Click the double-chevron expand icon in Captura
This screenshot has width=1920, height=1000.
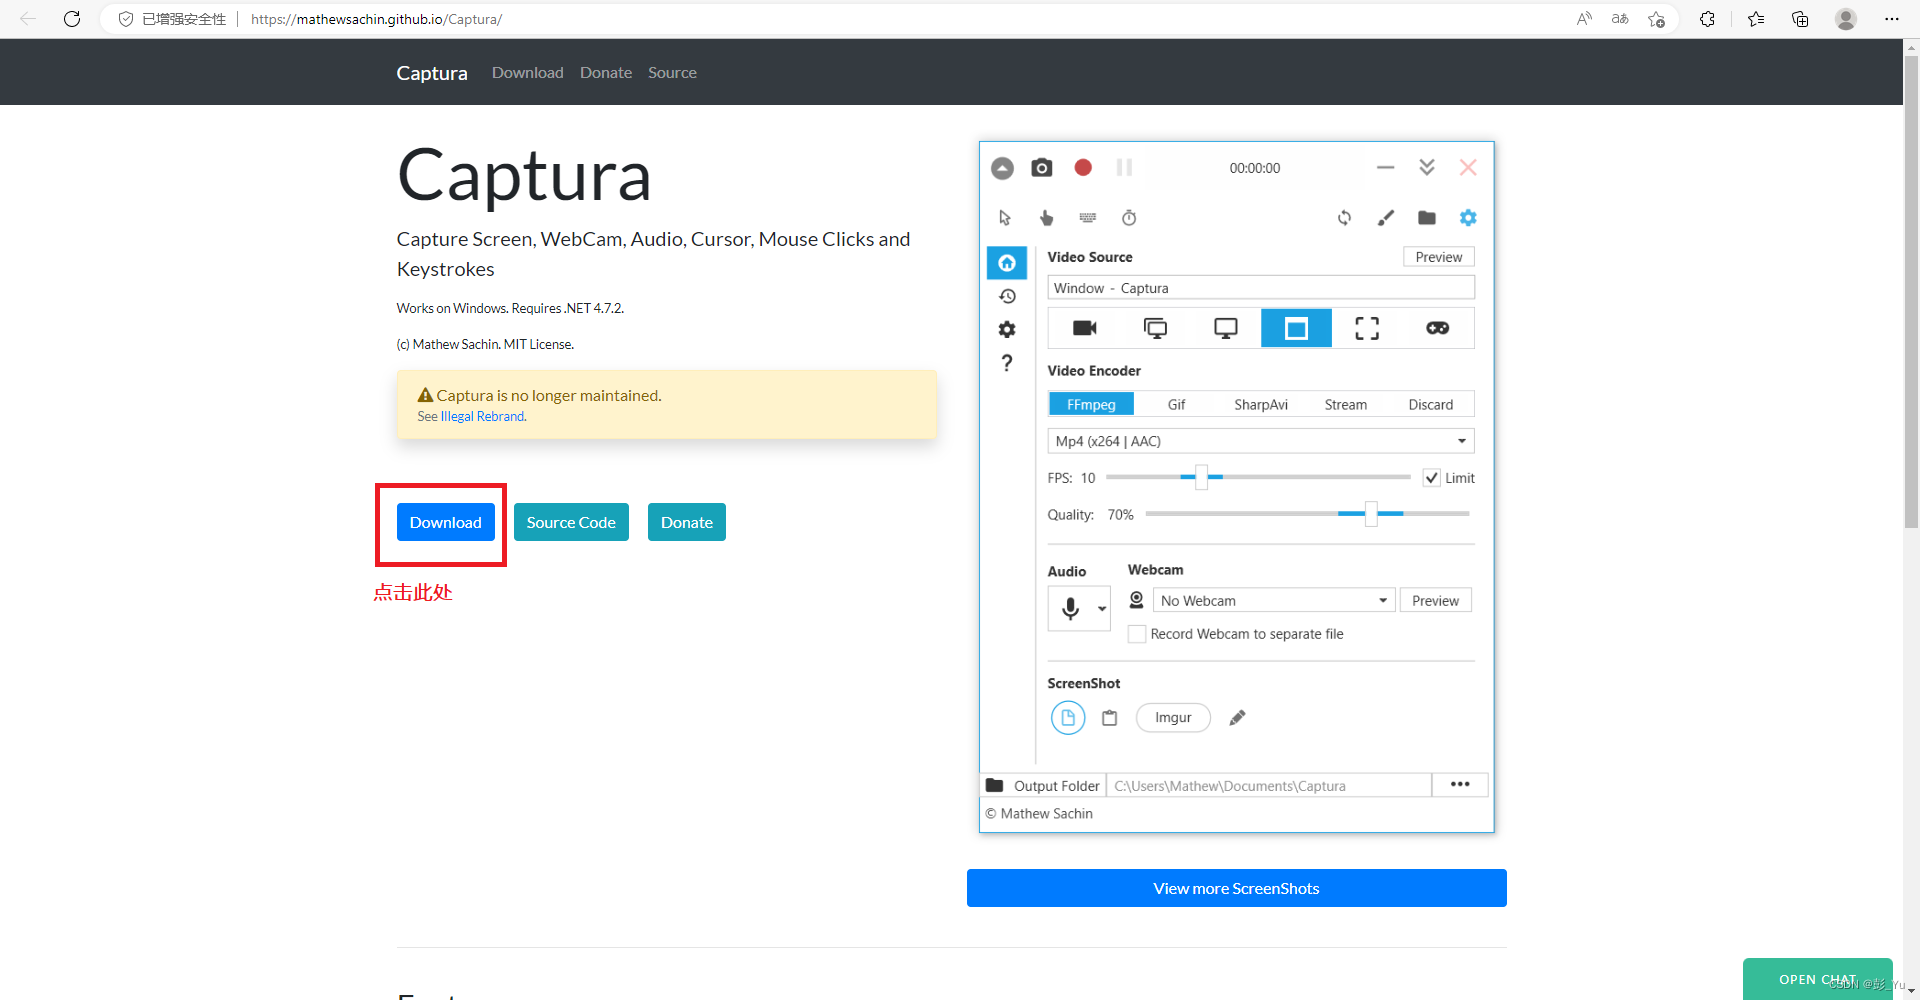coord(1427,167)
